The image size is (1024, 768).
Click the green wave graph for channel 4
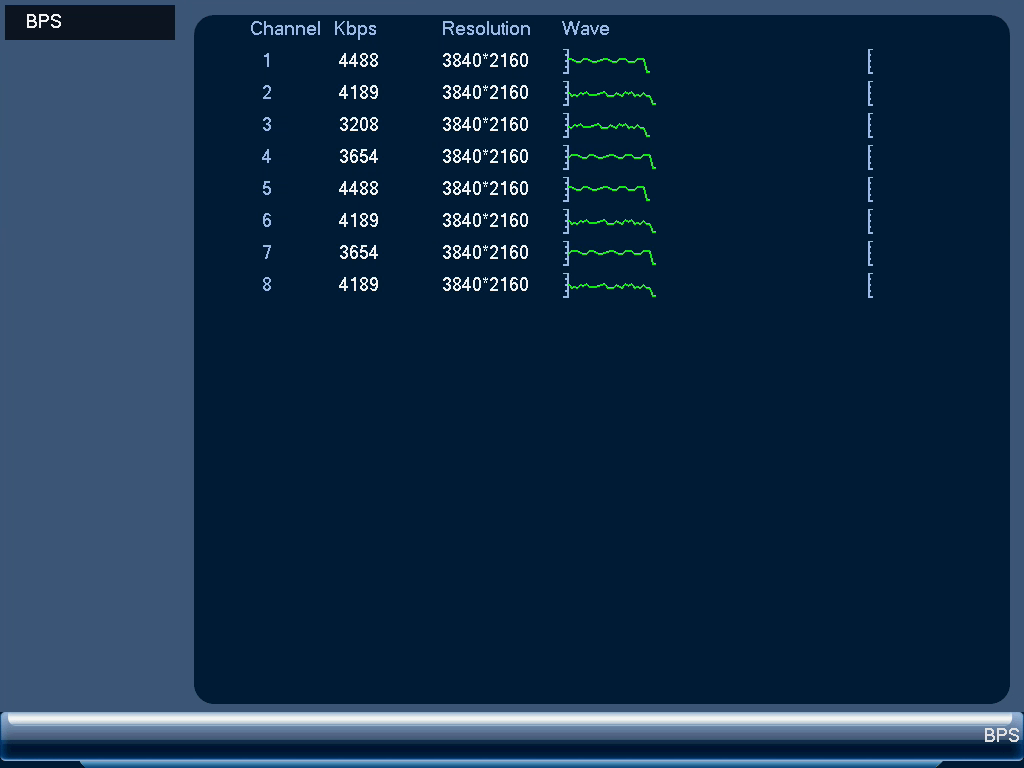(x=611, y=160)
